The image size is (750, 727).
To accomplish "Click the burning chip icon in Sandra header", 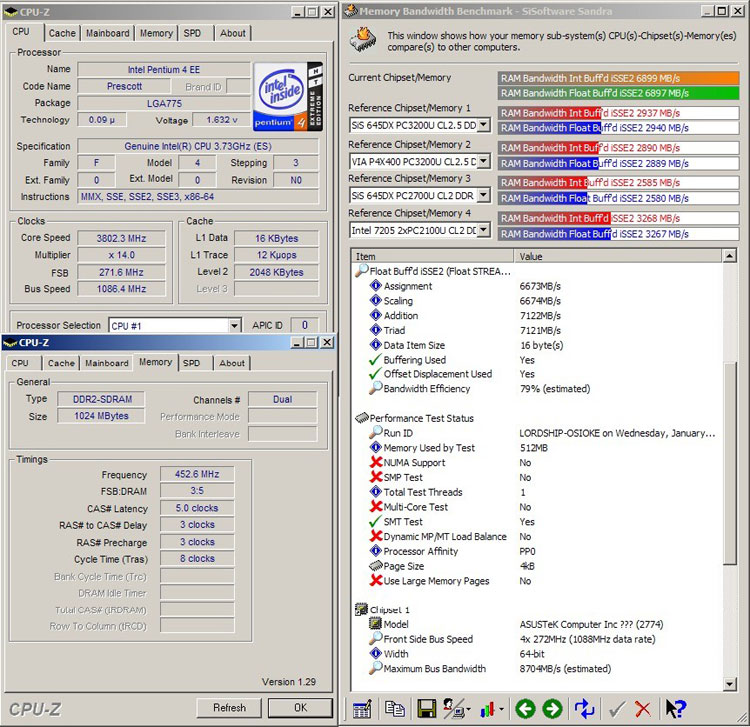I will (363, 39).
